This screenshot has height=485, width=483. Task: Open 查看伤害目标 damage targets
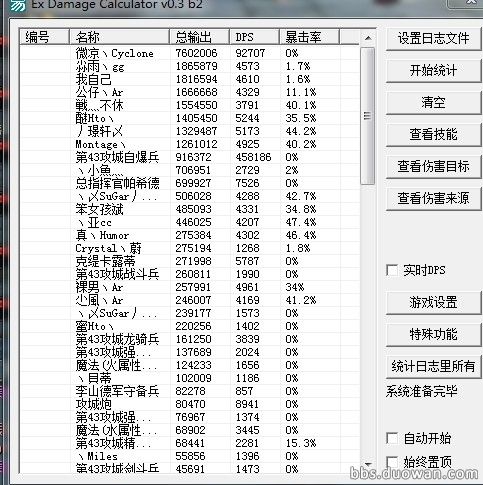coord(433,166)
